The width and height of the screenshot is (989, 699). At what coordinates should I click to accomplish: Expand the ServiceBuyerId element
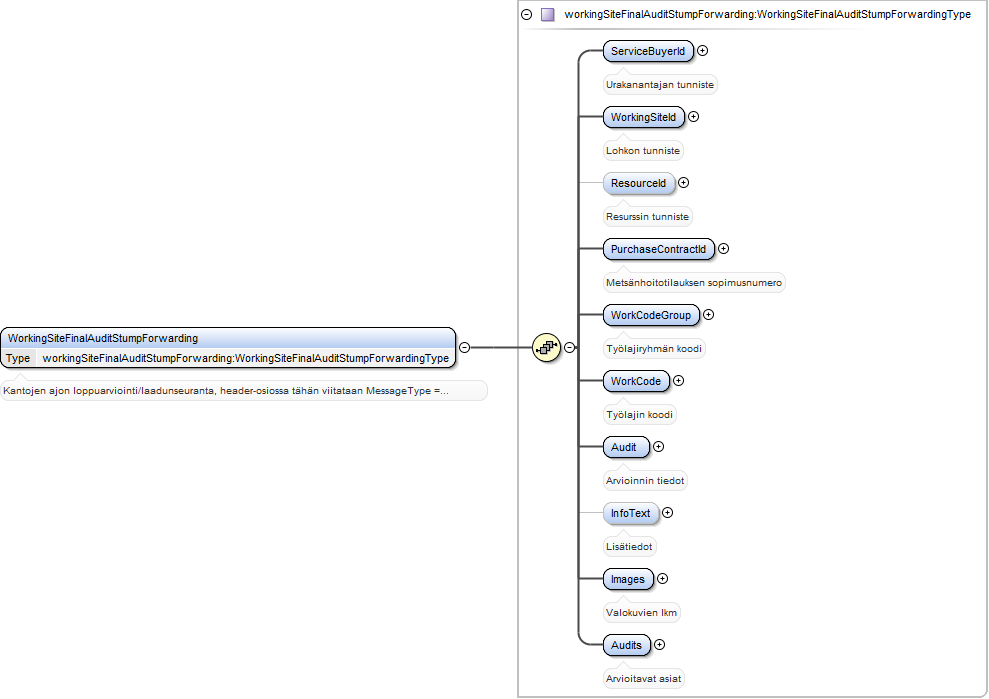tap(702, 50)
